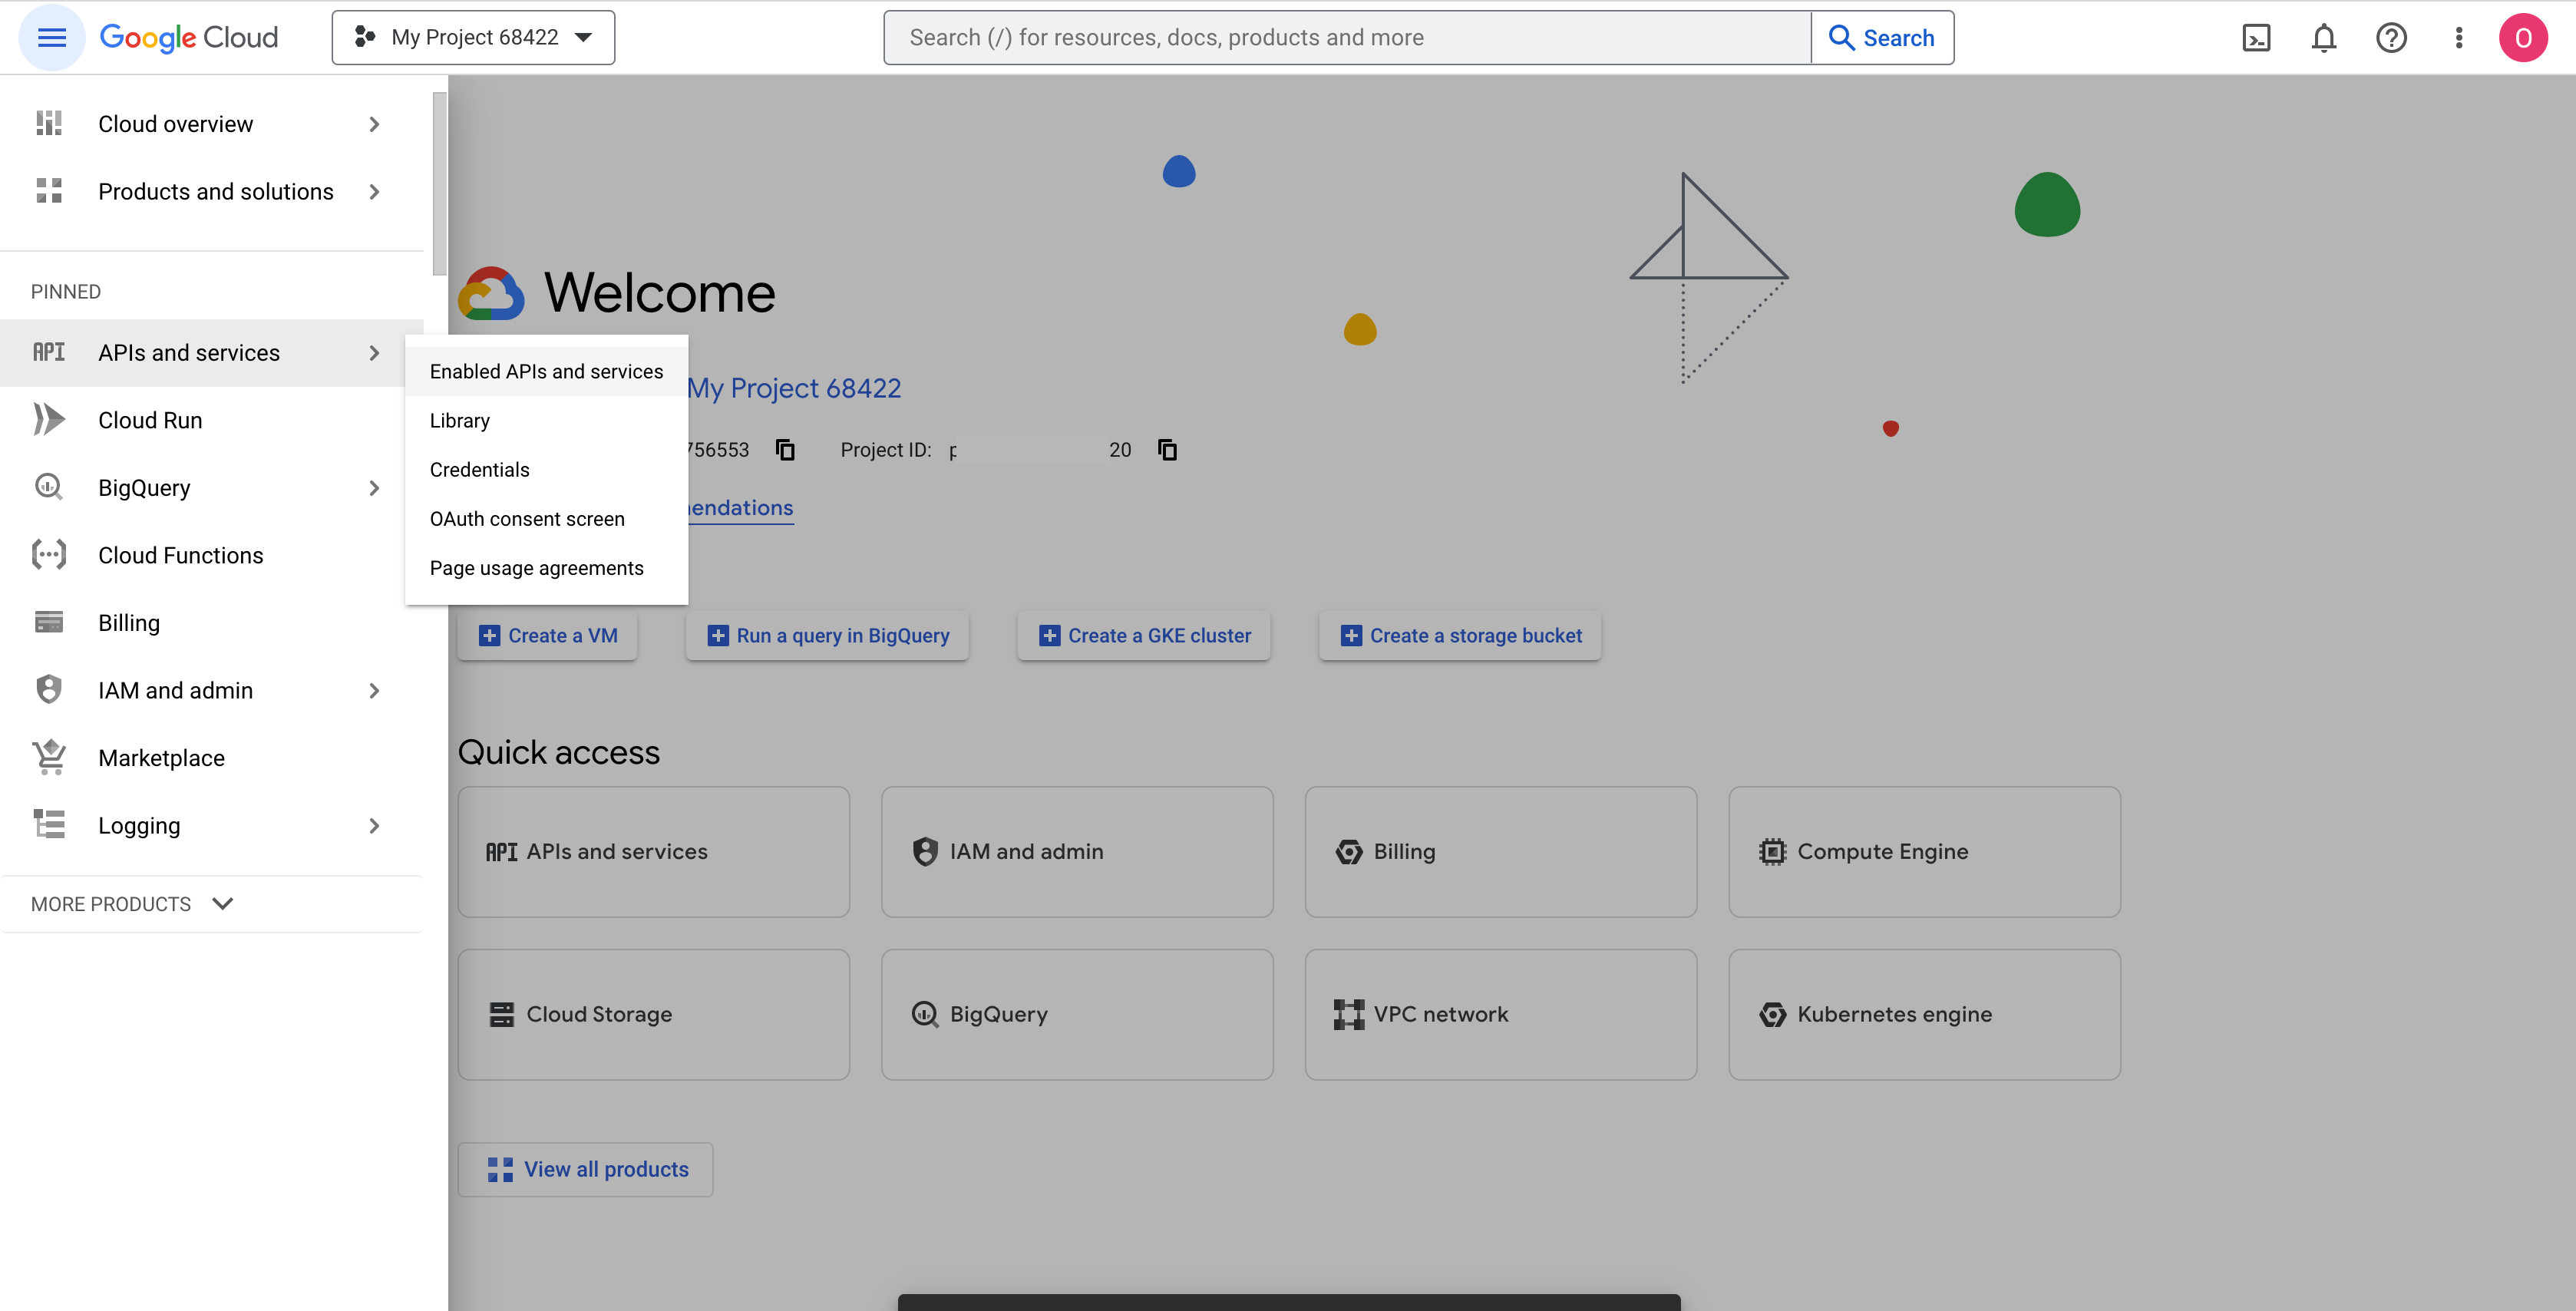This screenshot has width=2576, height=1311.
Task: Open Marketplace from sidebar
Action: (x=212, y=758)
